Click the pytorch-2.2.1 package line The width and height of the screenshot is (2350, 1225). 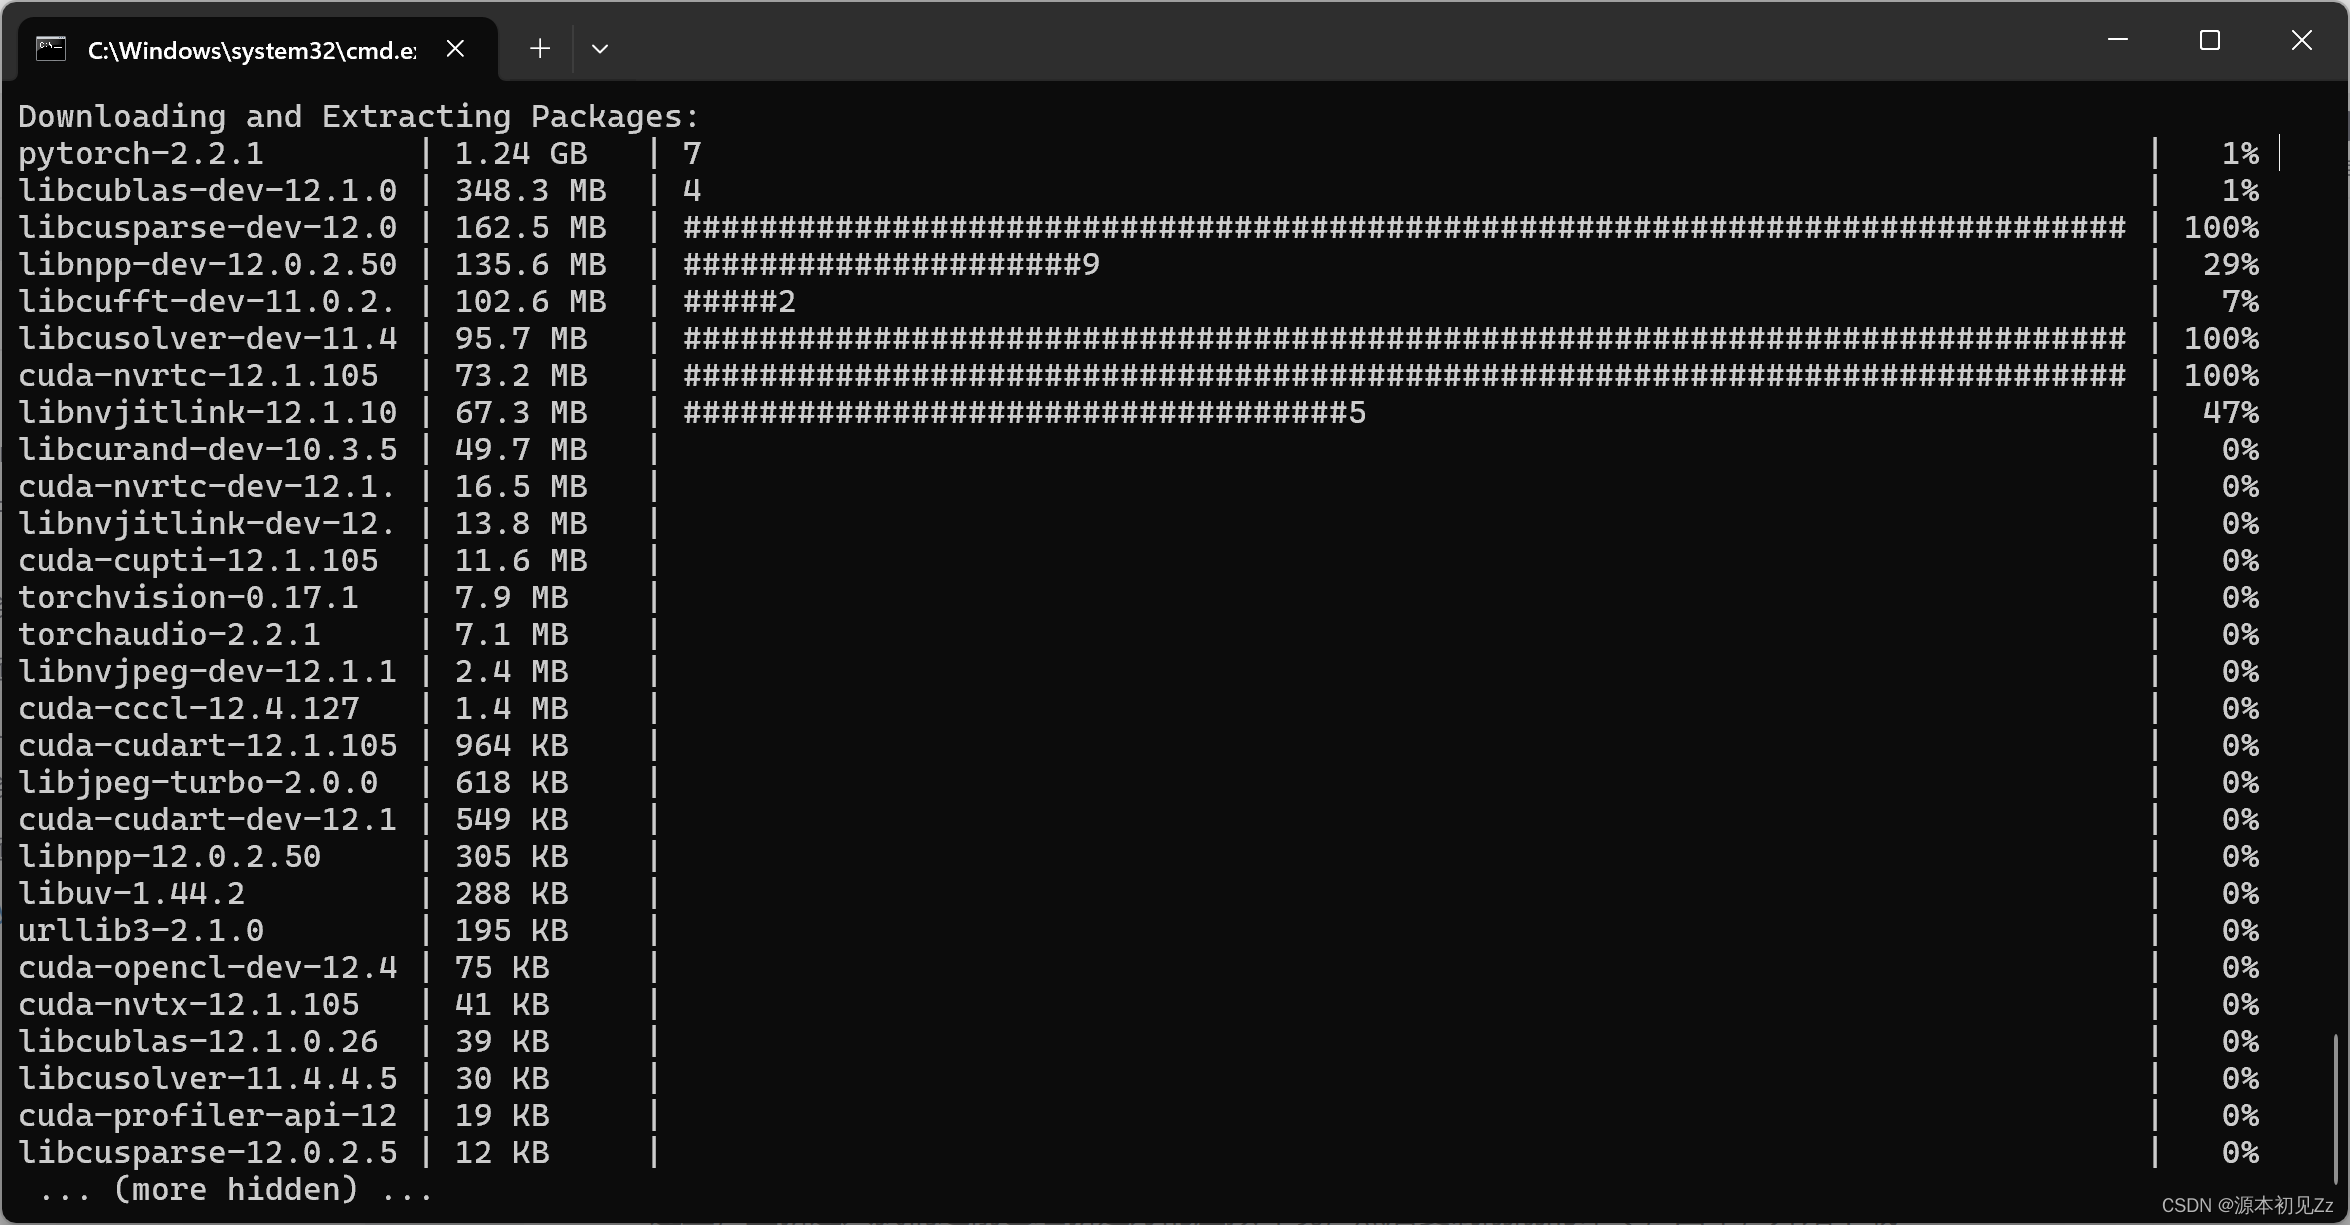click(x=141, y=154)
